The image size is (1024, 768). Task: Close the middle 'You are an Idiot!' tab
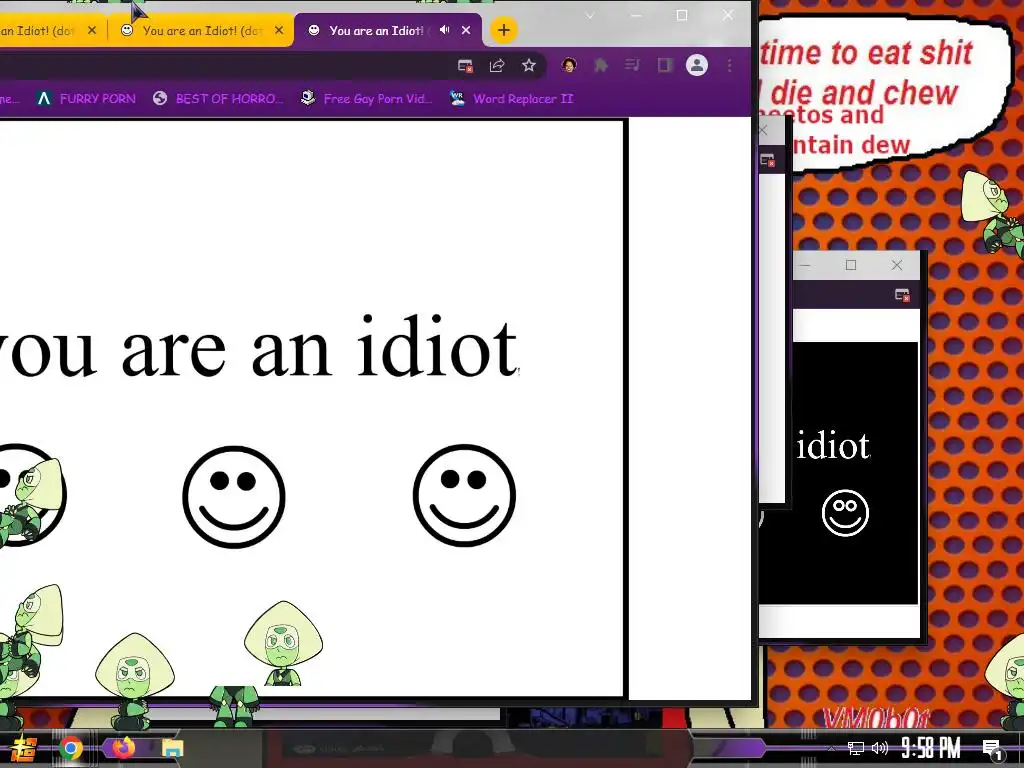tap(279, 30)
